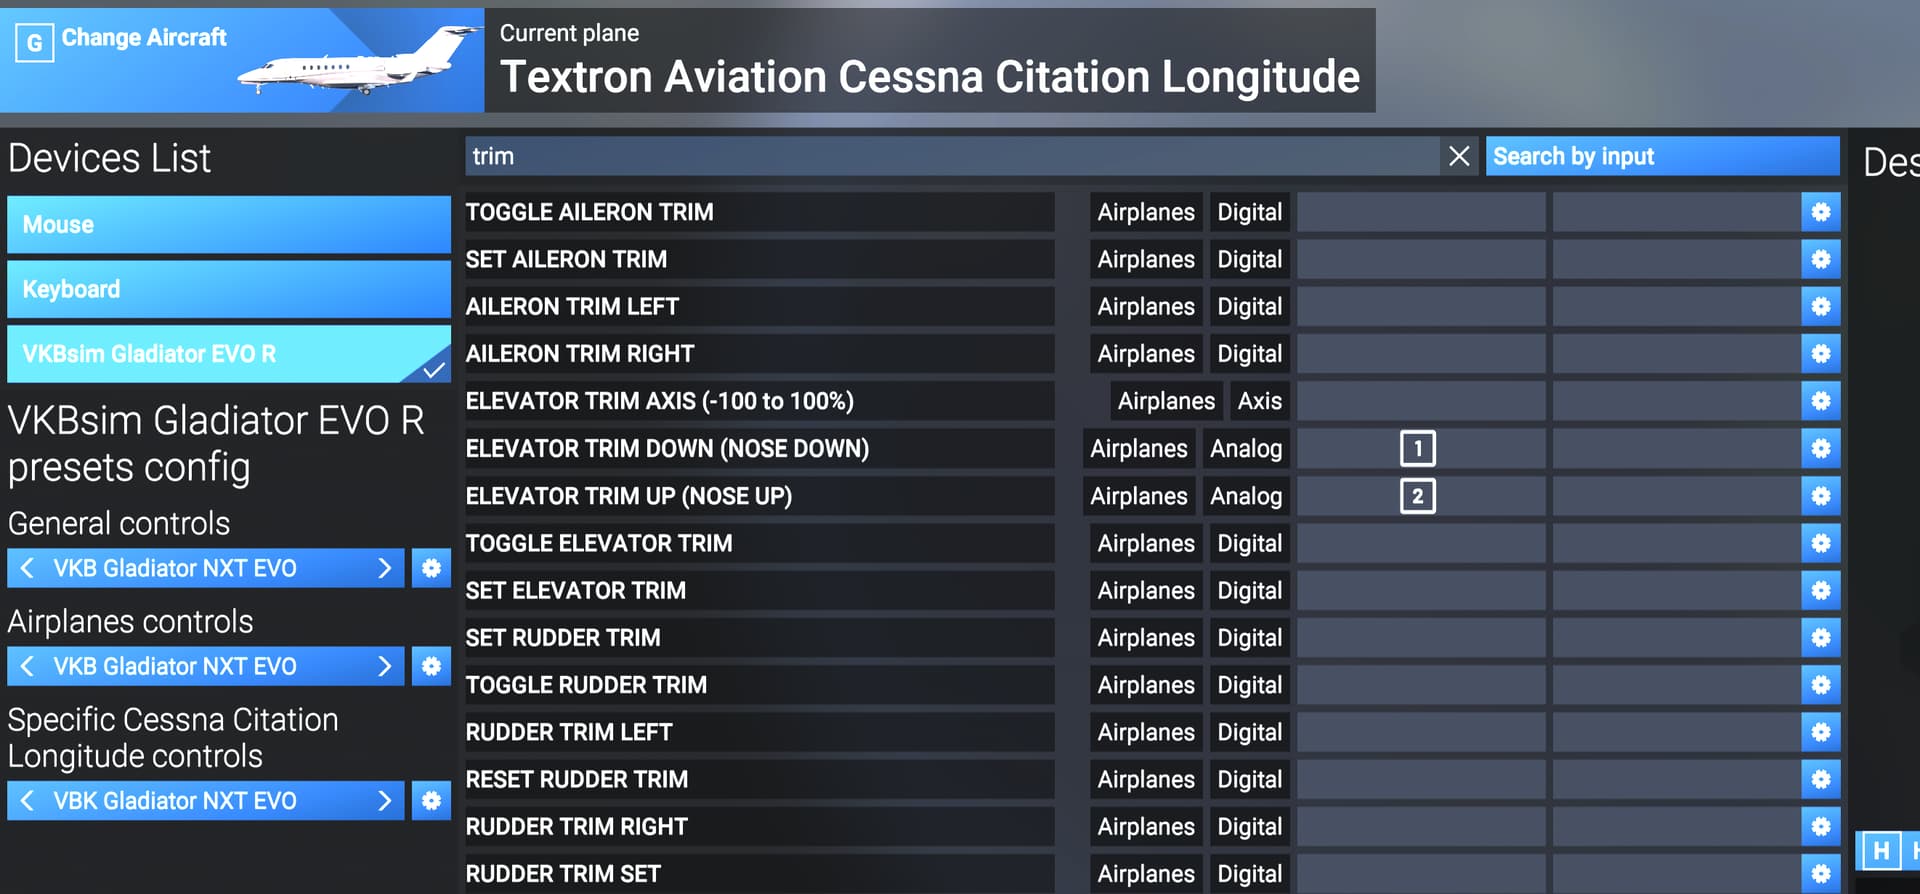
Task: Click the Search by input button
Action: [x=1662, y=156]
